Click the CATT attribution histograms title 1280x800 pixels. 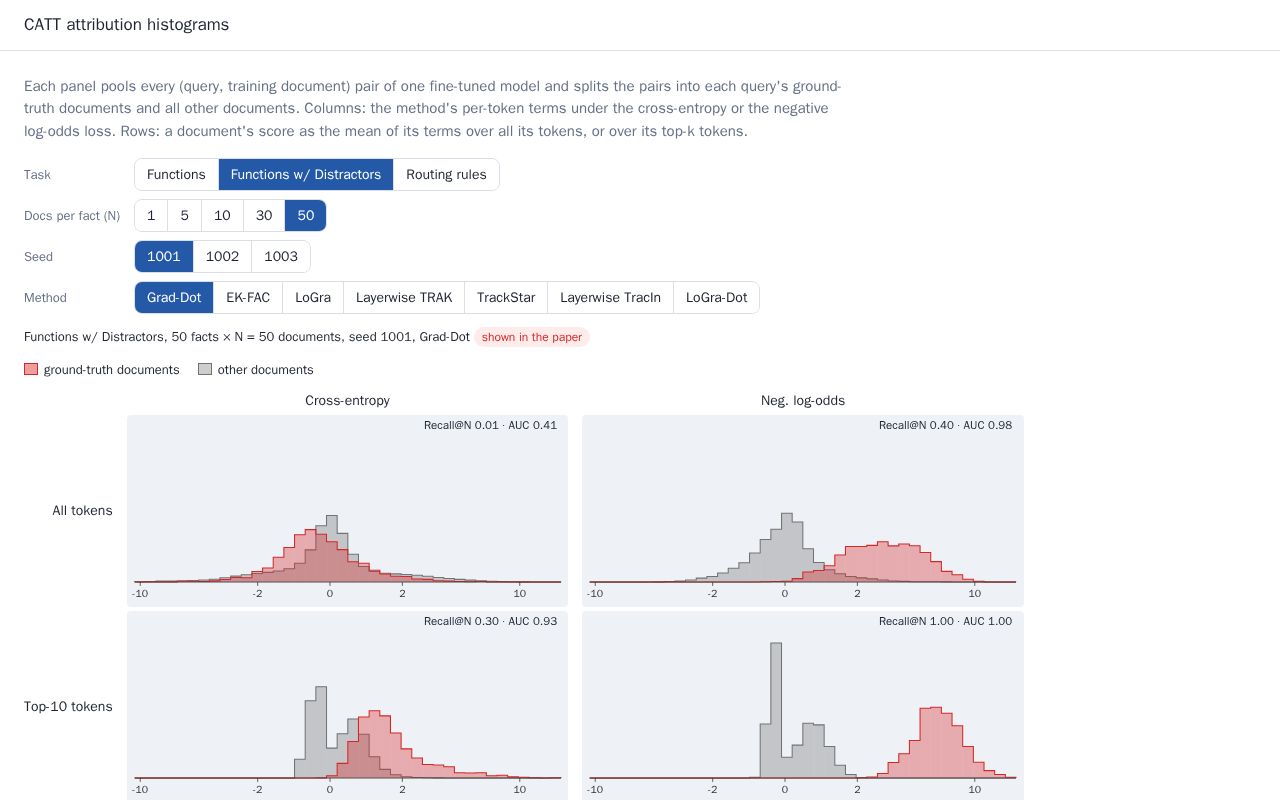(x=126, y=24)
